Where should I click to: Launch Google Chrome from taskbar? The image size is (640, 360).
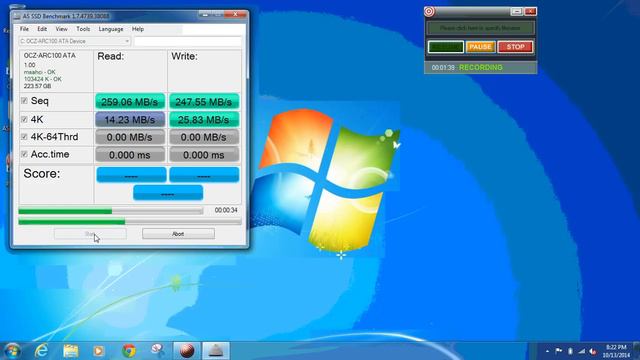pyautogui.click(x=129, y=351)
